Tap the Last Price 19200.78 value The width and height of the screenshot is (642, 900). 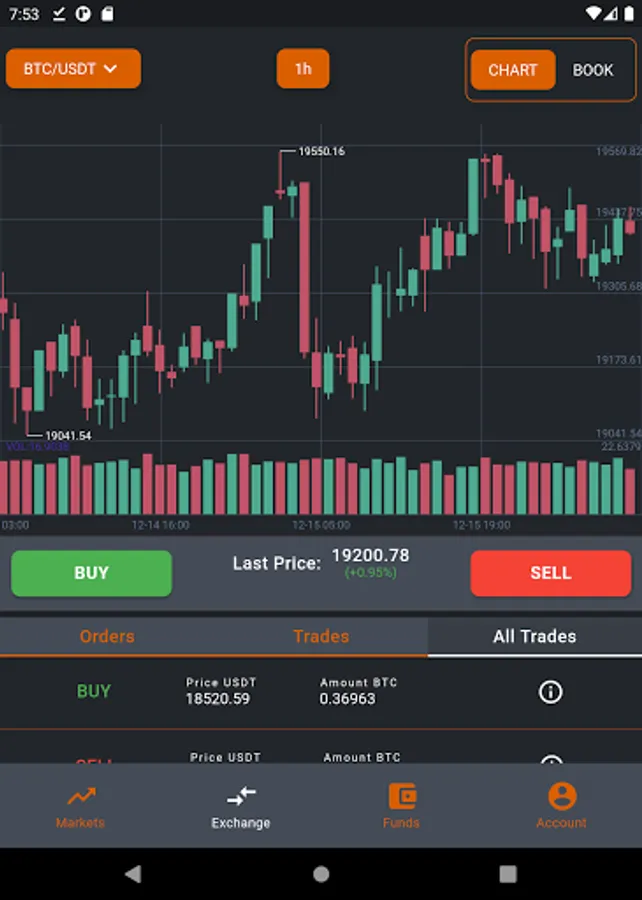tap(370, 556)
